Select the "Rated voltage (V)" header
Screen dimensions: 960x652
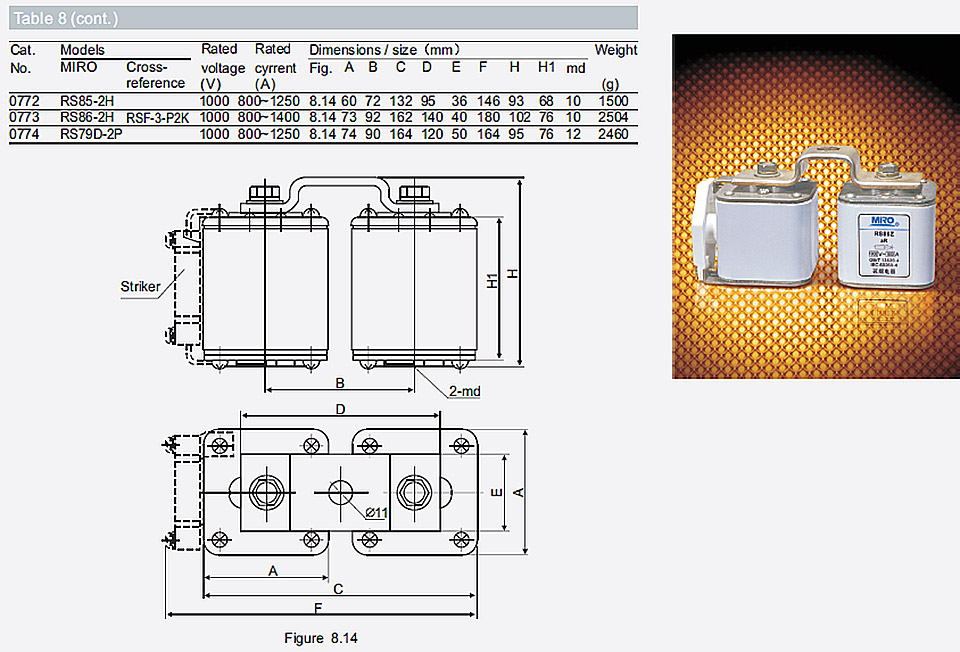pos(223,67)
